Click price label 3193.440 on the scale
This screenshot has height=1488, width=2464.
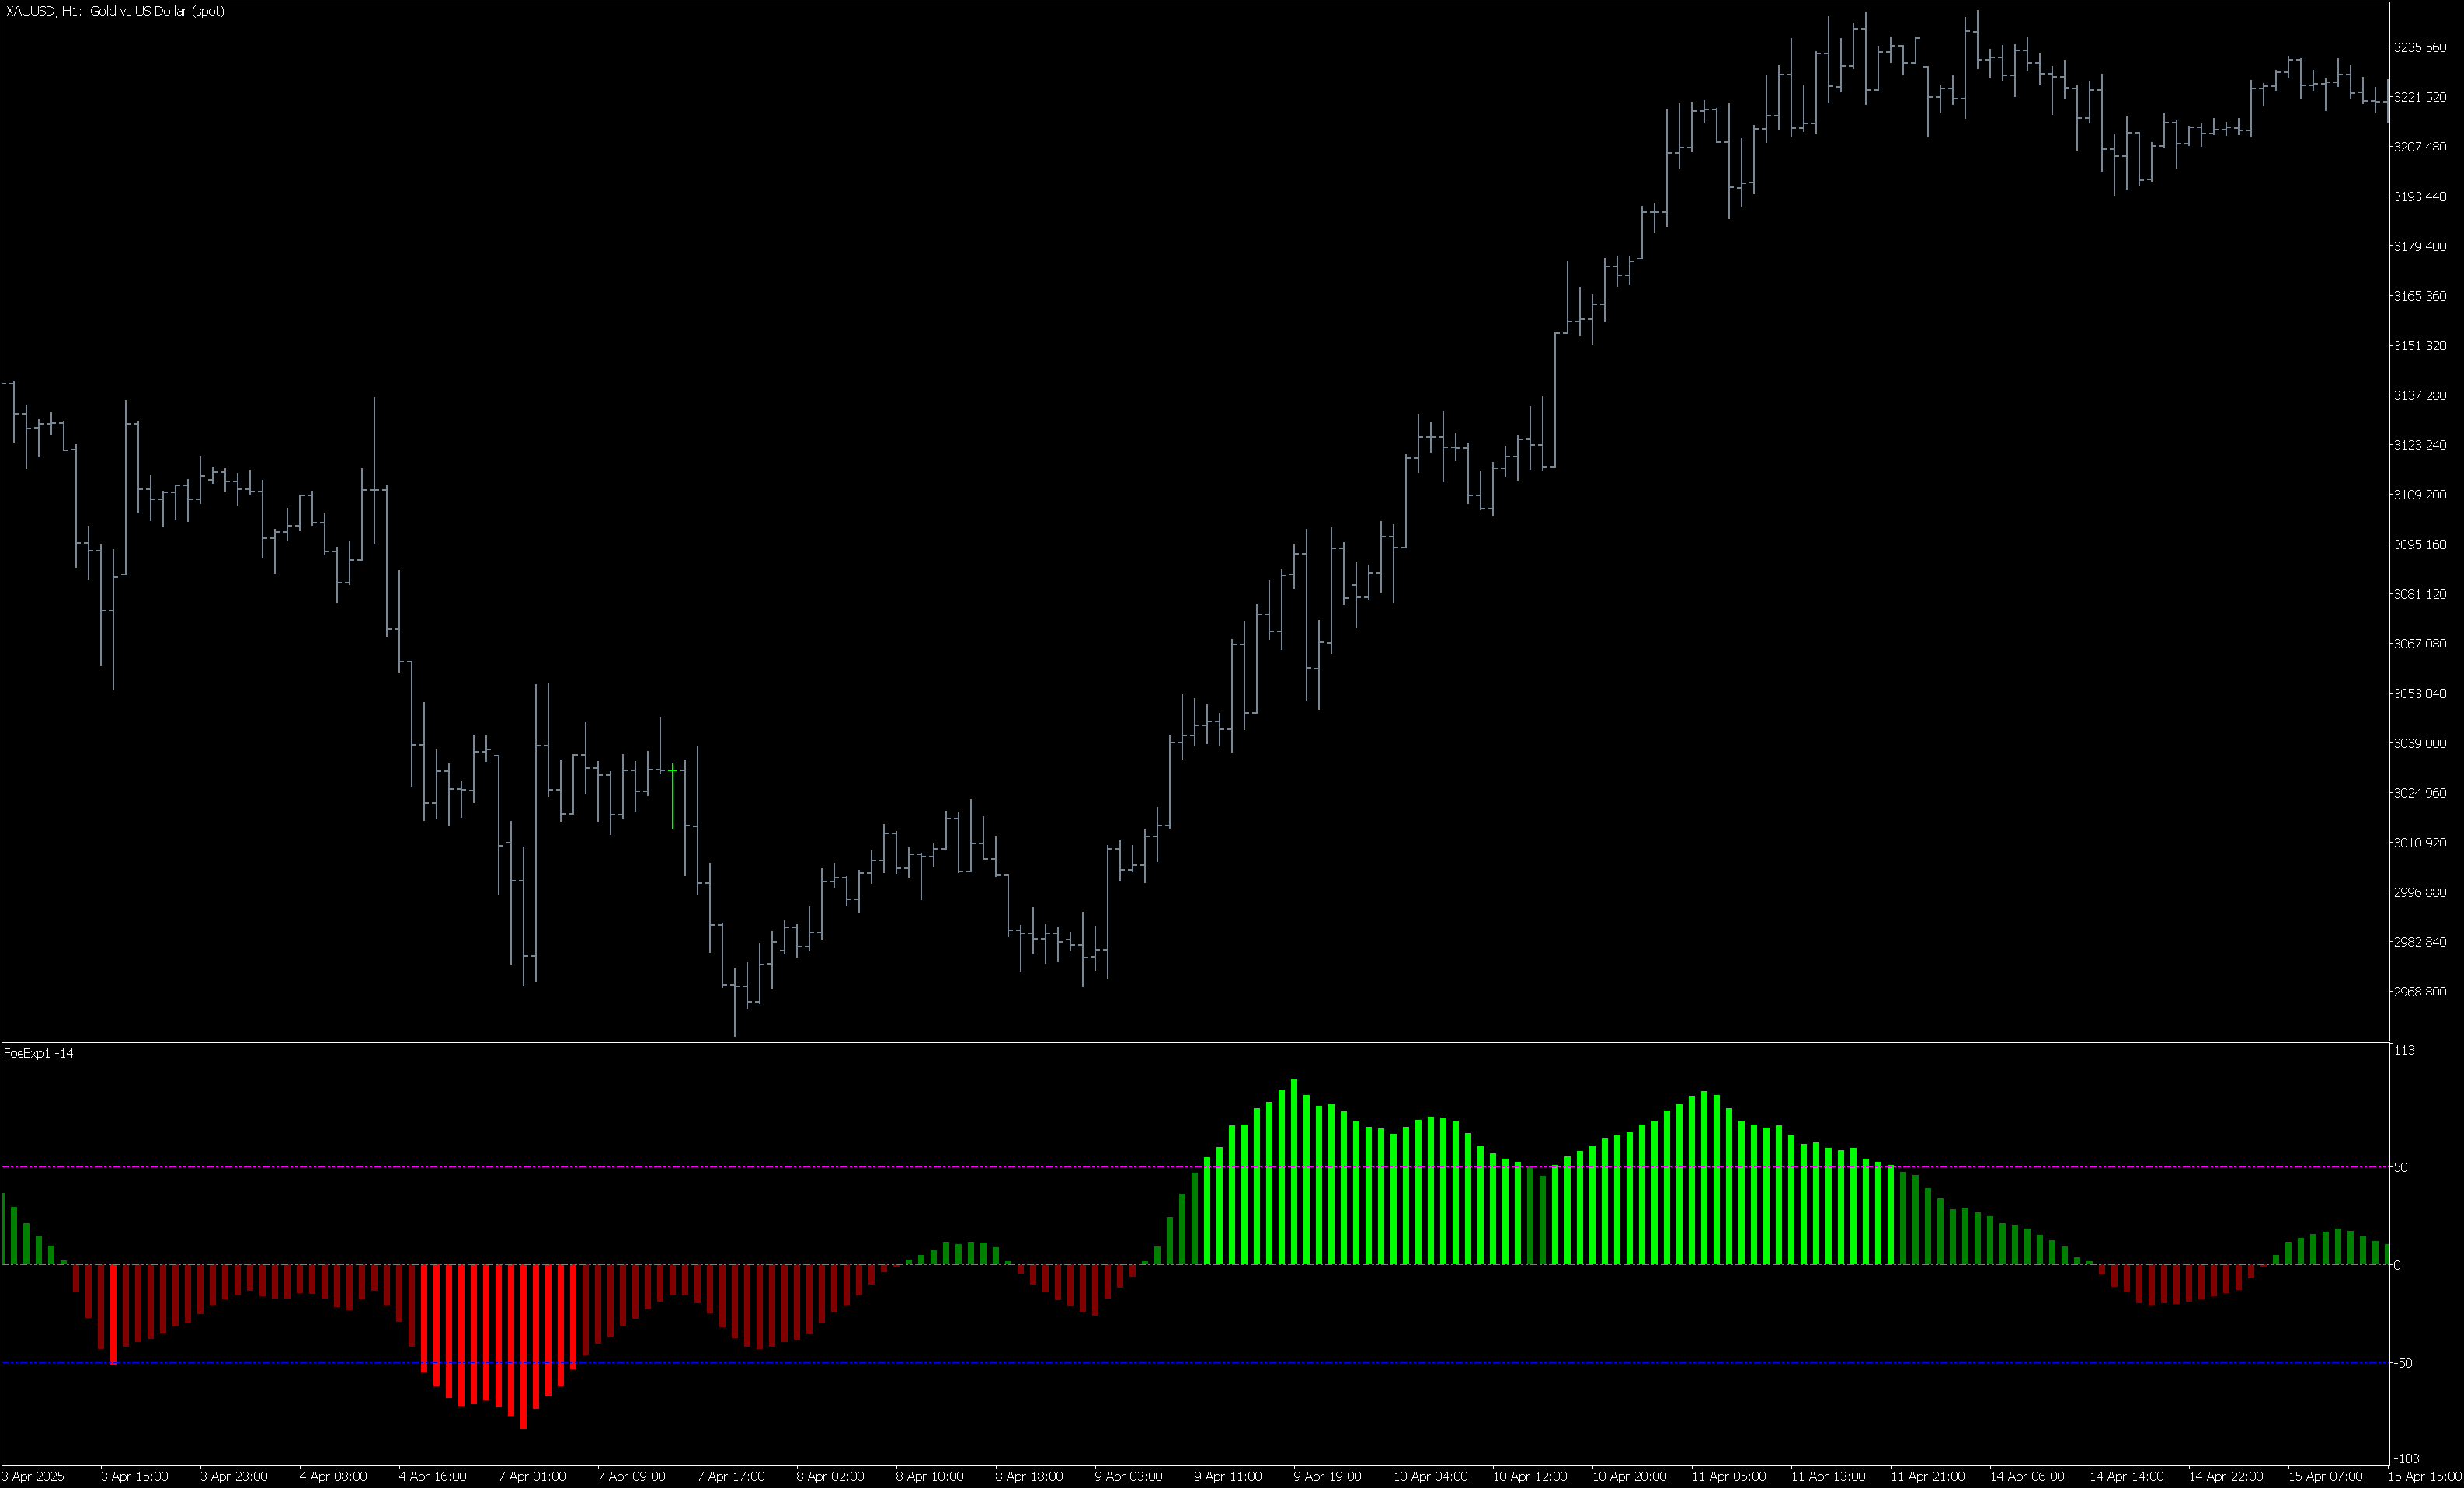point(2419,197)
